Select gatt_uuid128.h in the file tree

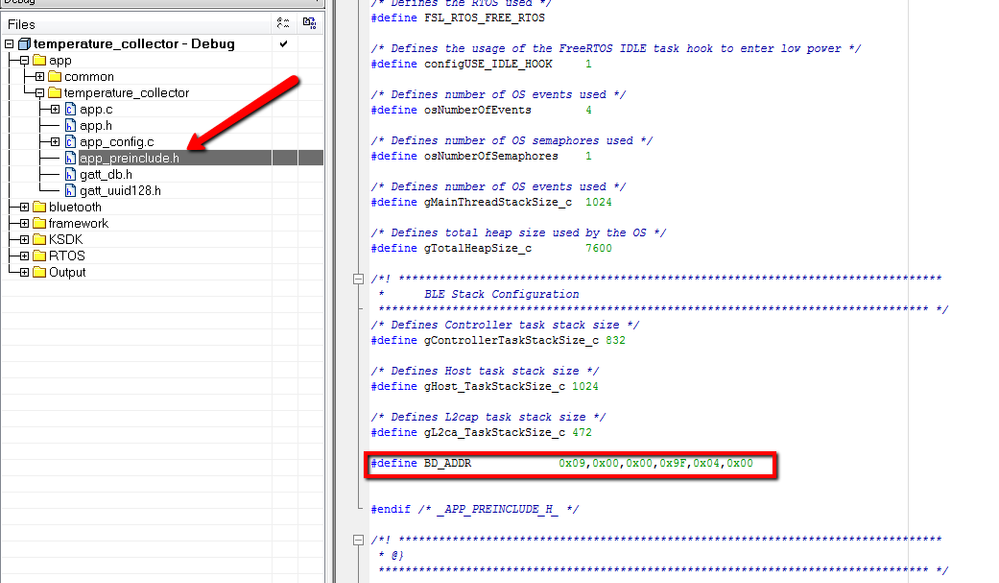[x=120, y=191]
